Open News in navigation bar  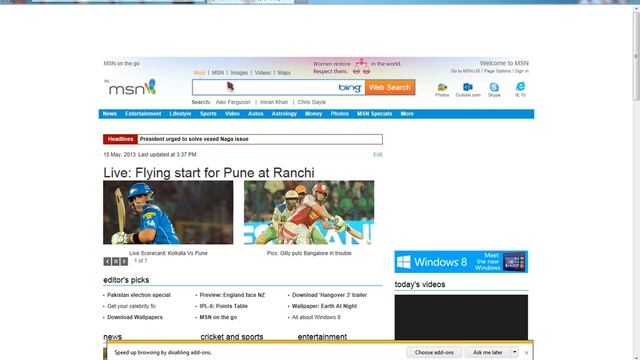[109, 114]
